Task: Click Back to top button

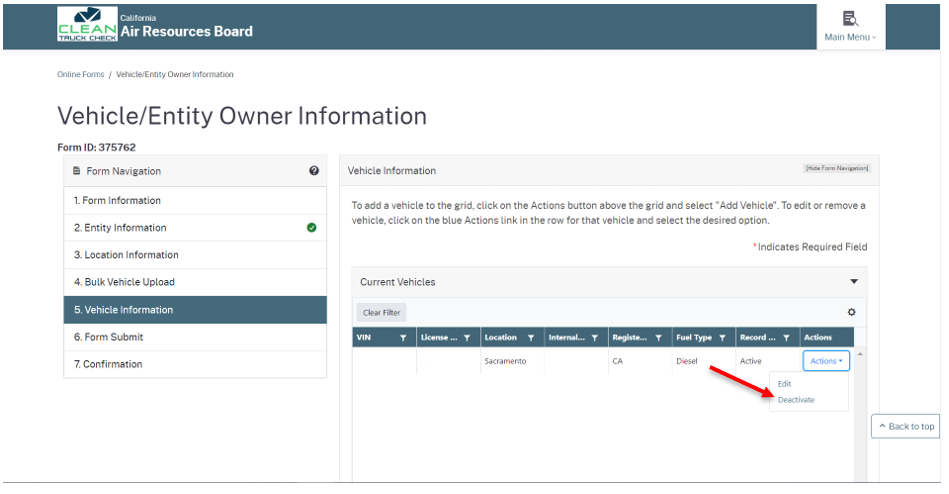Action: pyautogui.click(x=906, y=426)
